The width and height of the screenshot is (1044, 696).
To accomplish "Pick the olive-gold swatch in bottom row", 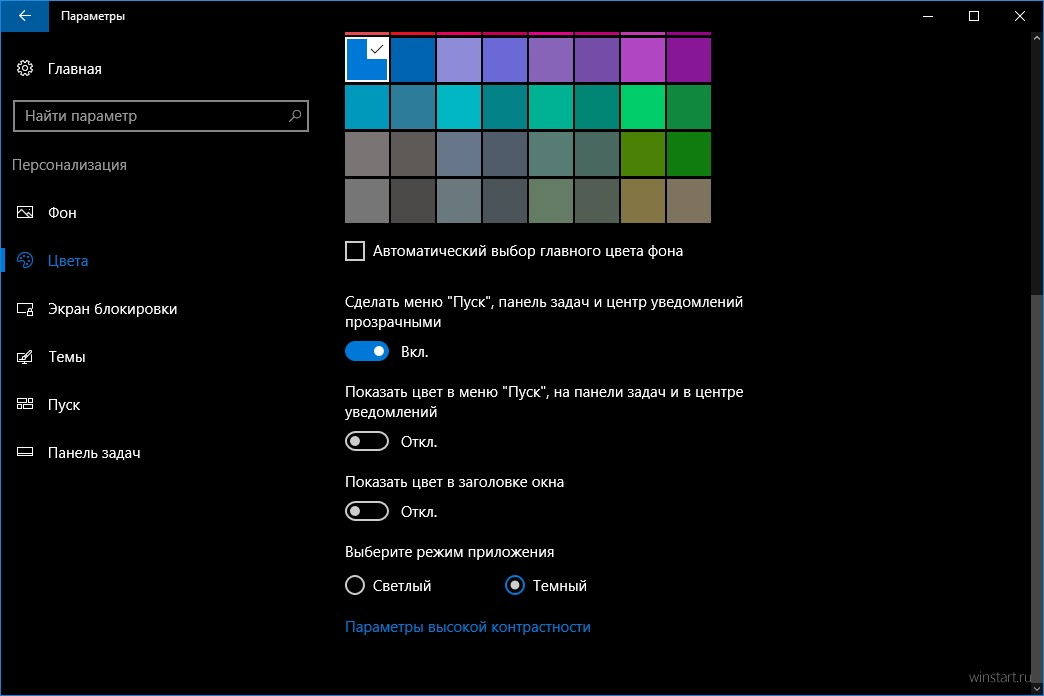I will coord(643,200).
